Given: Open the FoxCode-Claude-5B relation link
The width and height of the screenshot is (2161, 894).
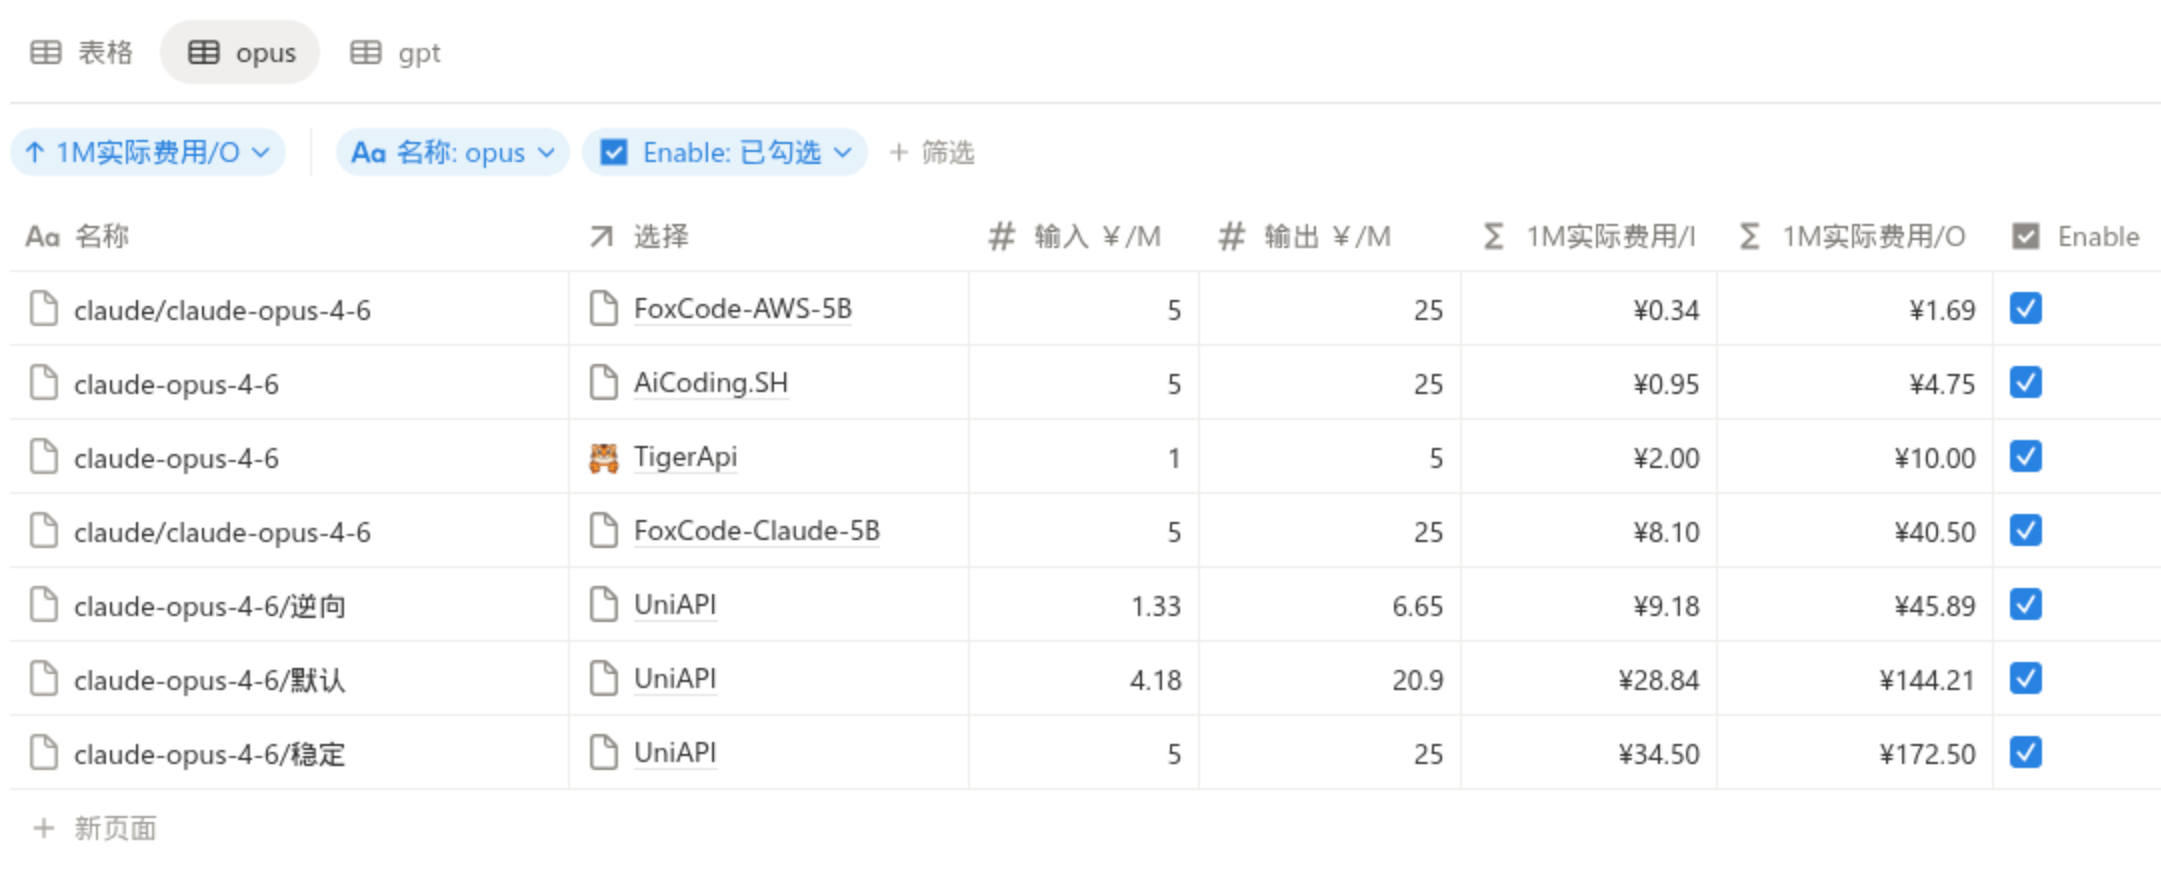Looking at the screenshot, I should click(756, 531).
